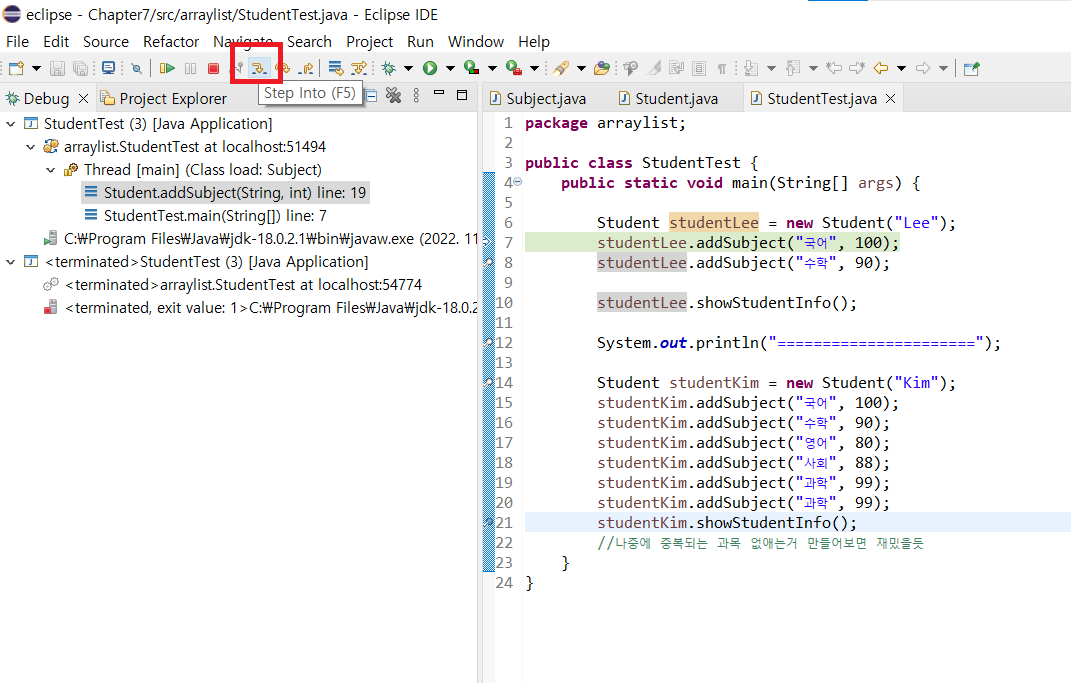Click the Remove All Terminated Launches icon
The image size is (1071, 683).
pyautogui.click(x=393, y=95)
